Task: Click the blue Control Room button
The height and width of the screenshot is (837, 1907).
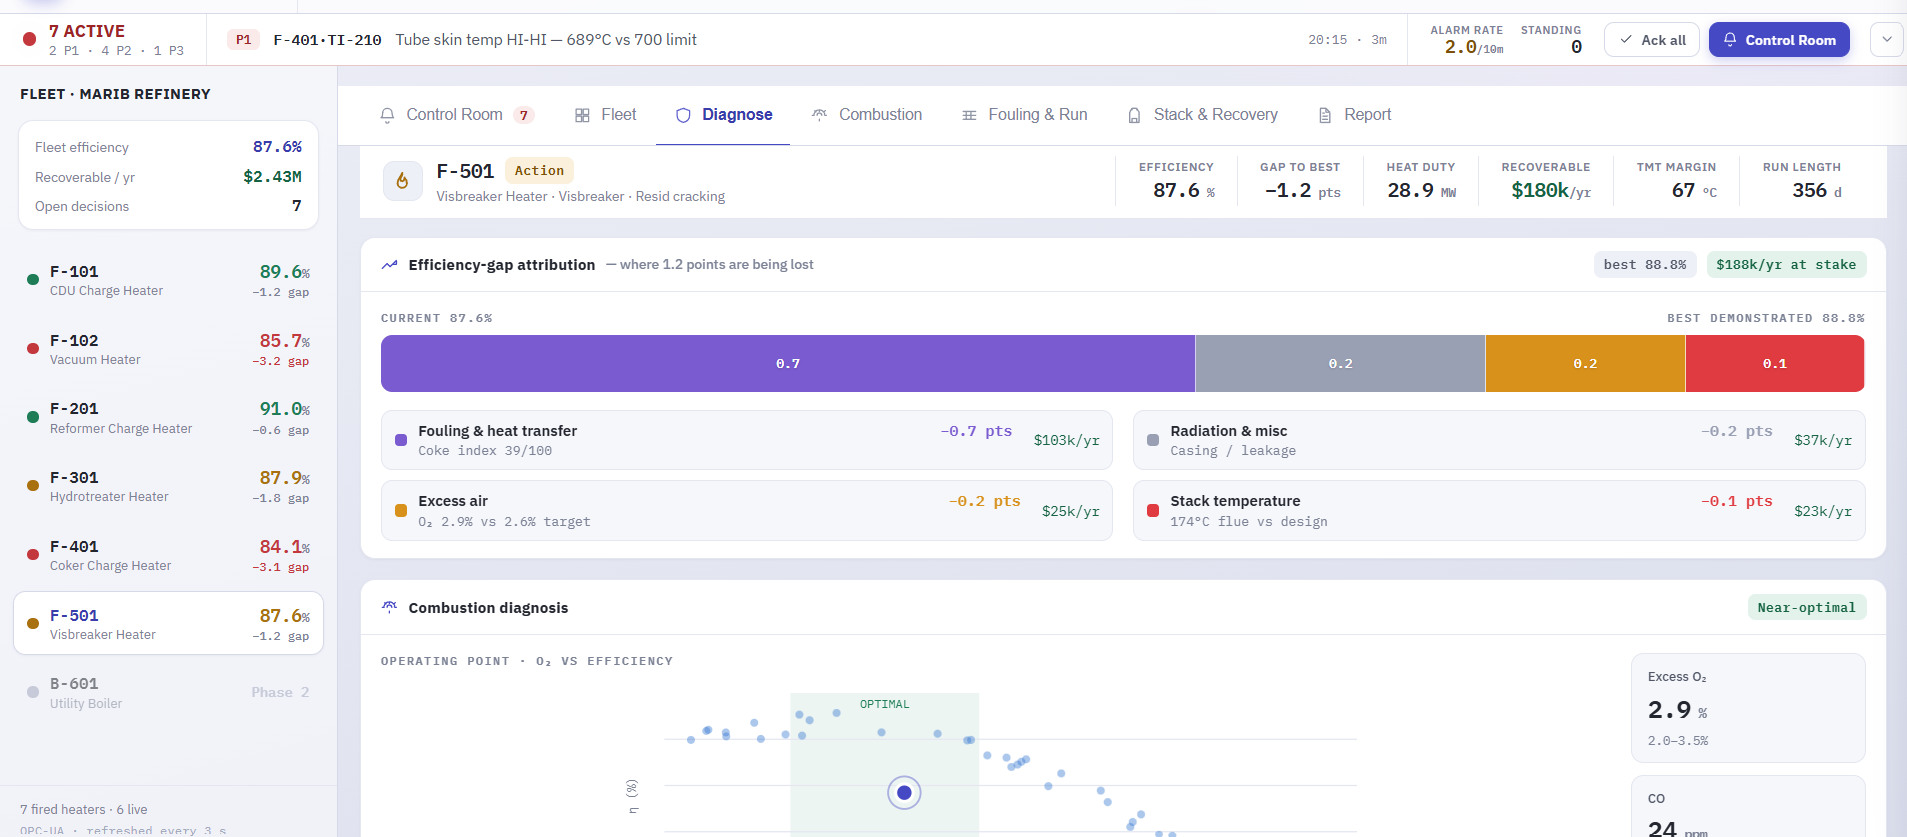Action: (1779, 40)
